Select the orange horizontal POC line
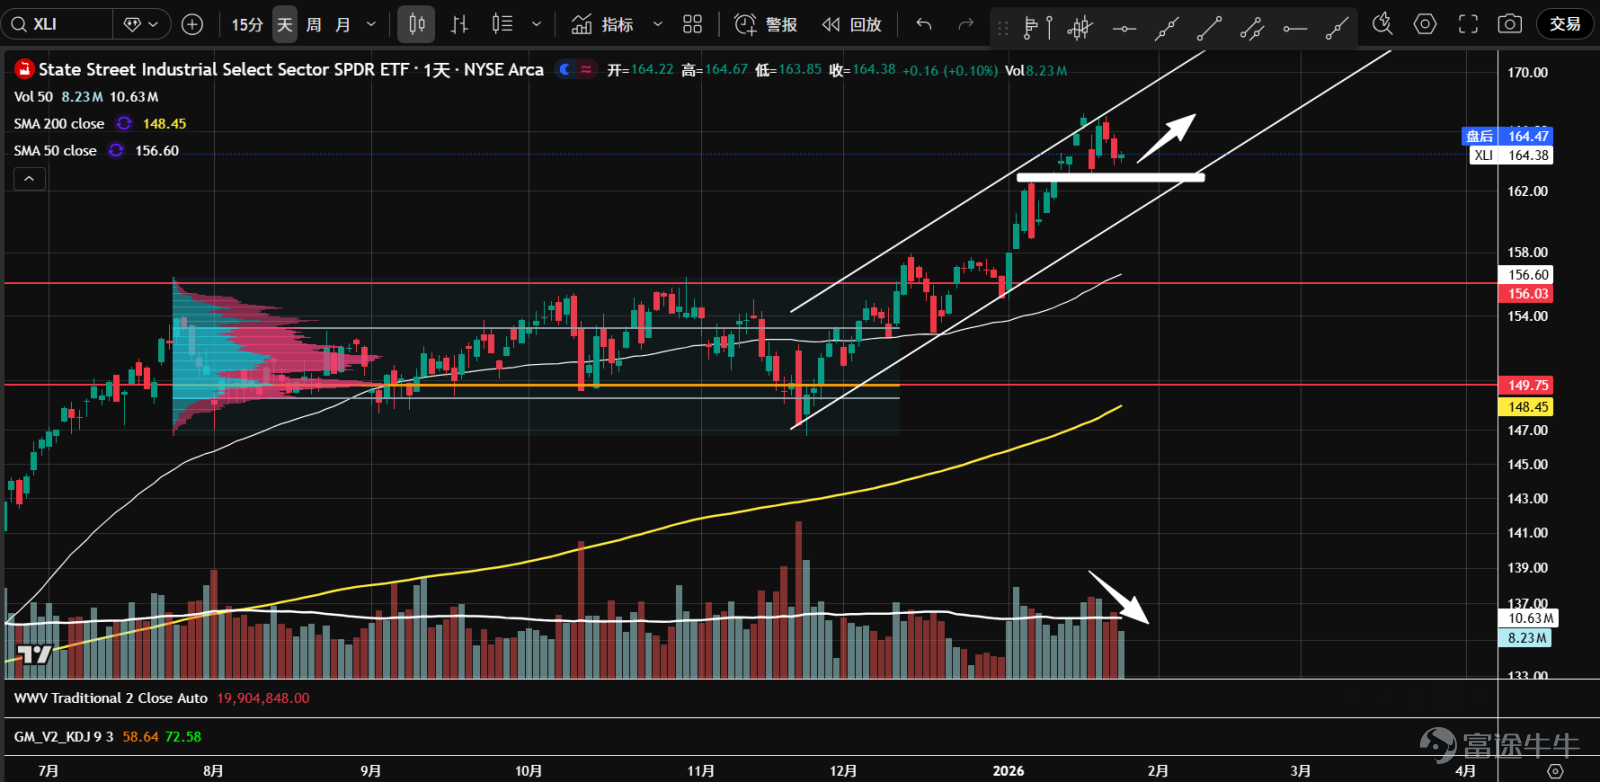The height and width of the screenshot is (782, 1600). pos(536,385)
